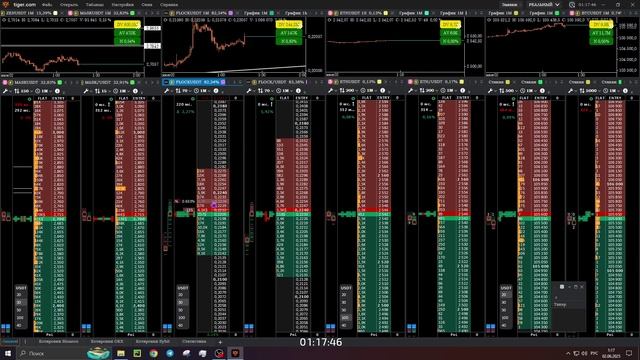
Task: Click Заявки button in top bar
Action: (509, 5)
